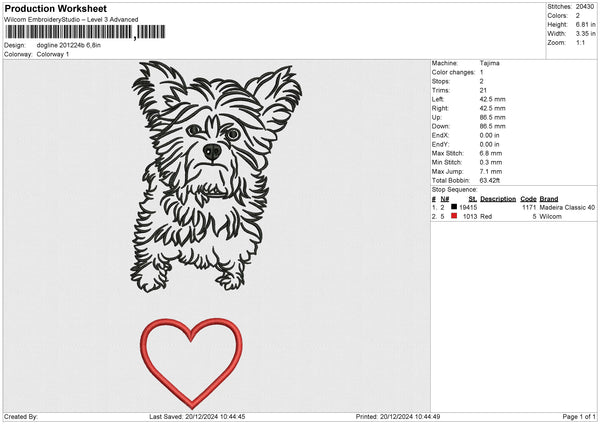Viewport: 600px width, 424px height.
Task: Click the 'Stop Sequence:' heading
Action: pos(455,190)
